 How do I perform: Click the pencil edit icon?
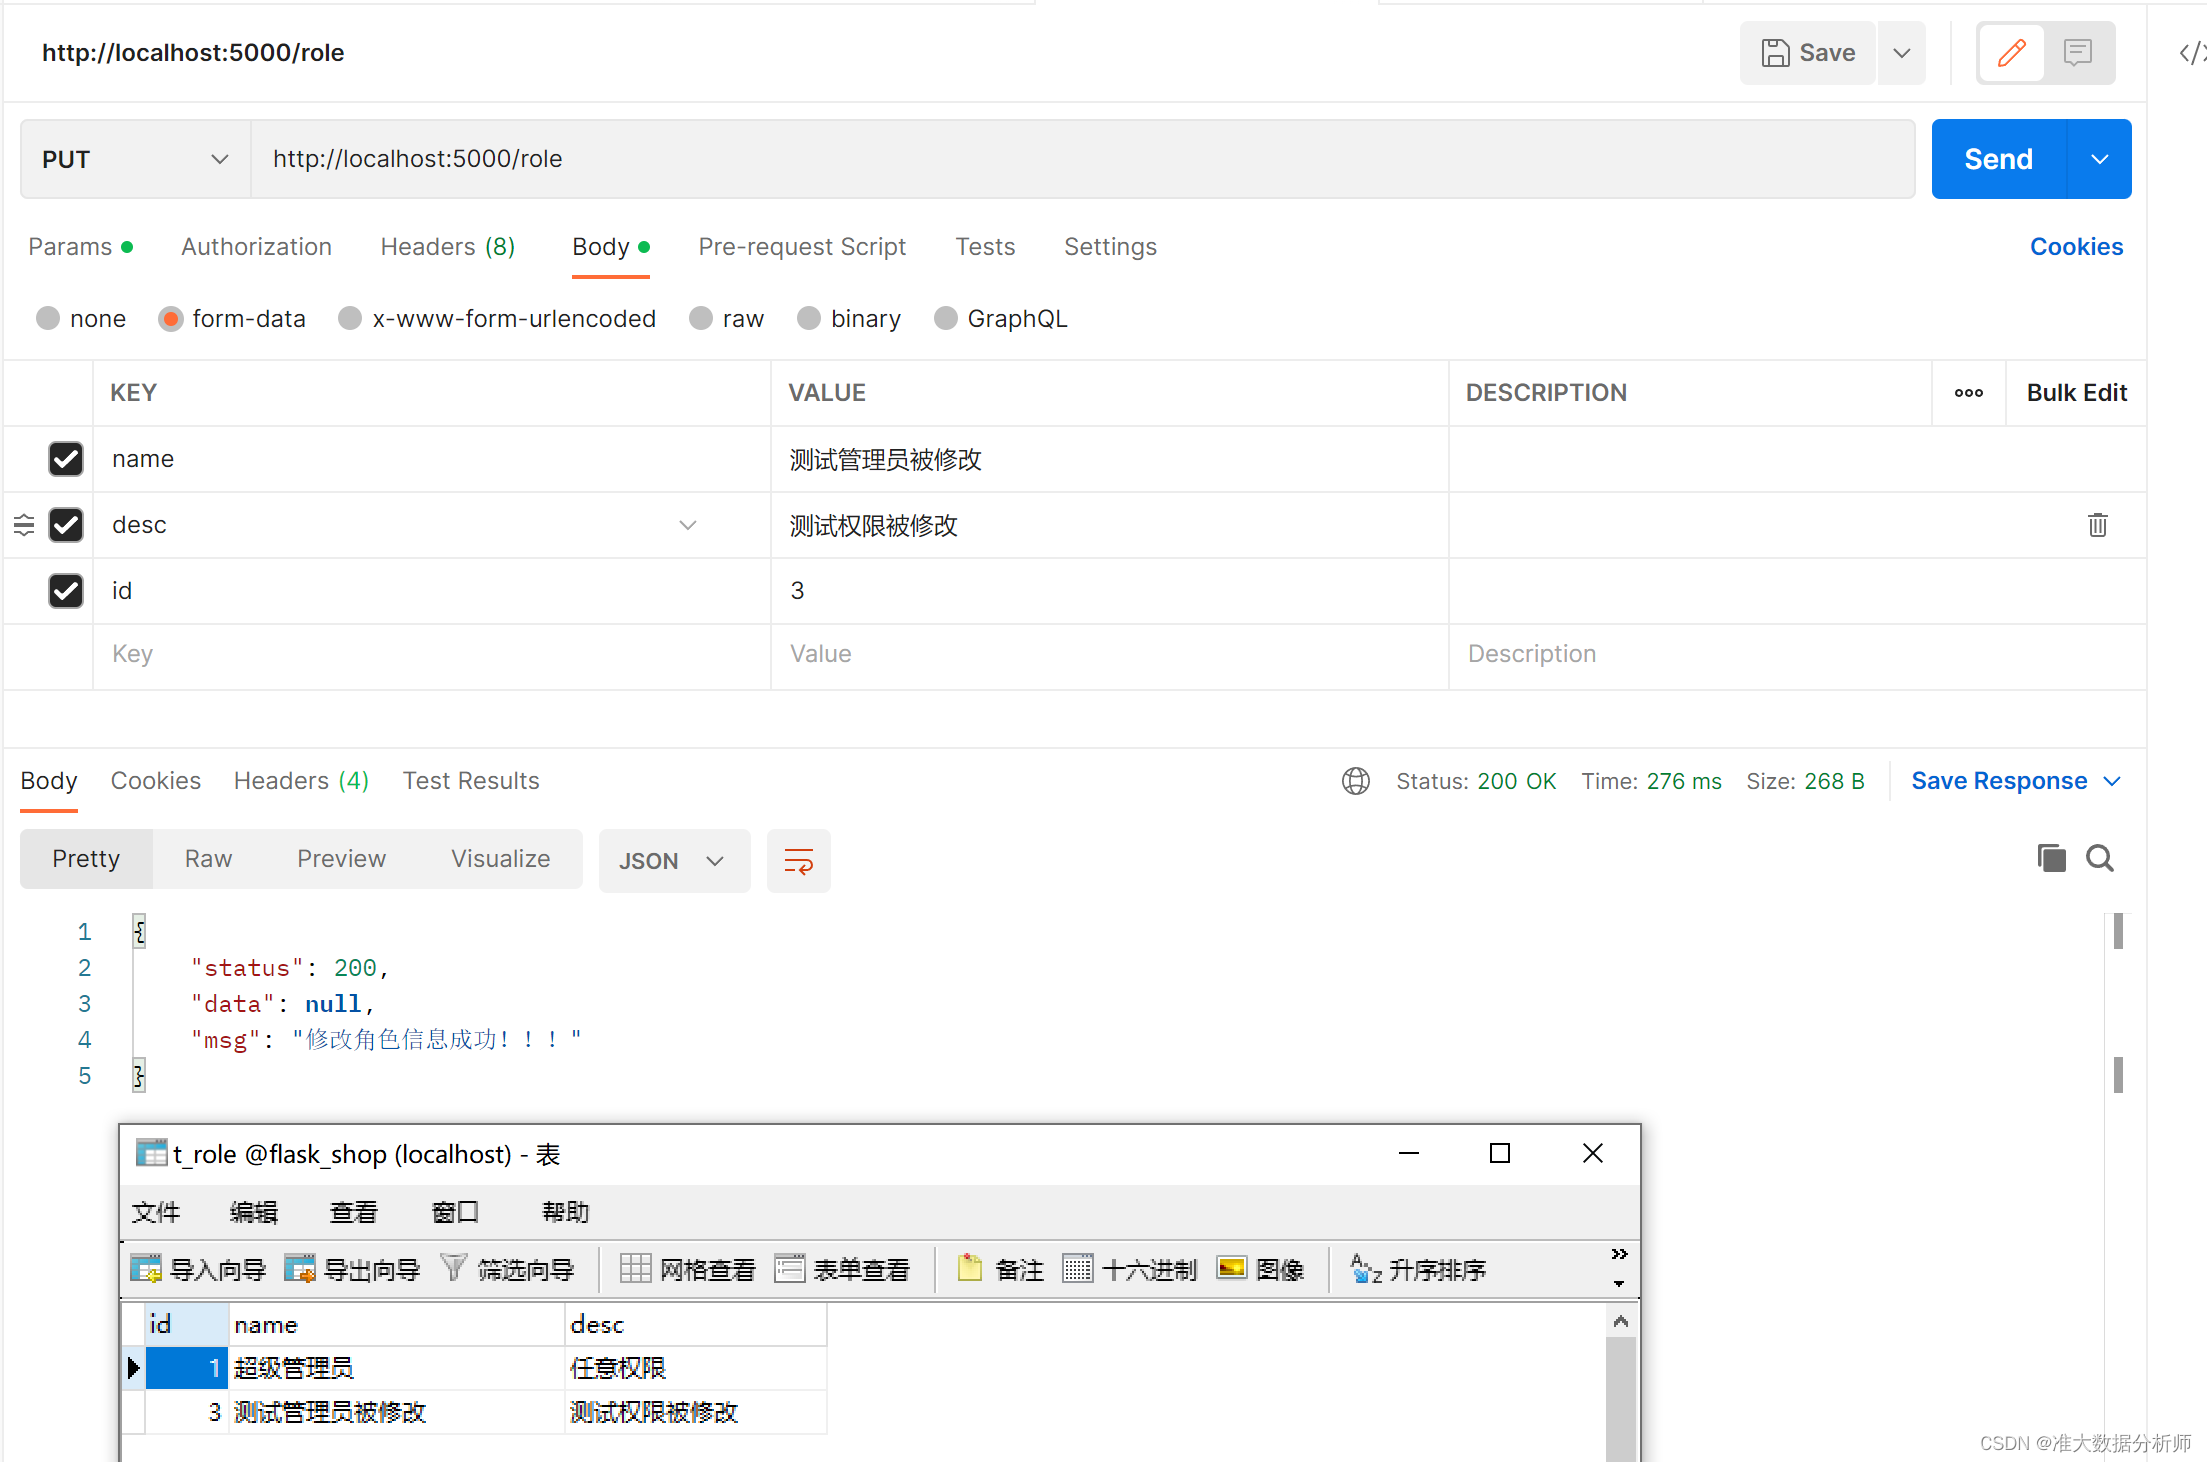(2011, 53)
